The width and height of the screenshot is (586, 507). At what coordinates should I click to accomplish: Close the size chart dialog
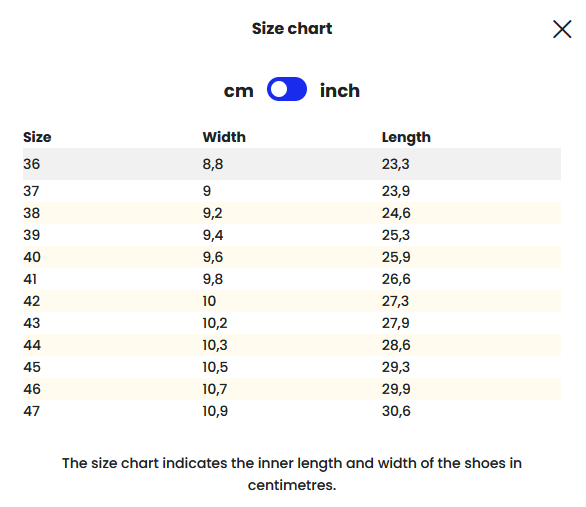pyautogui.click(x=562, y=29)
